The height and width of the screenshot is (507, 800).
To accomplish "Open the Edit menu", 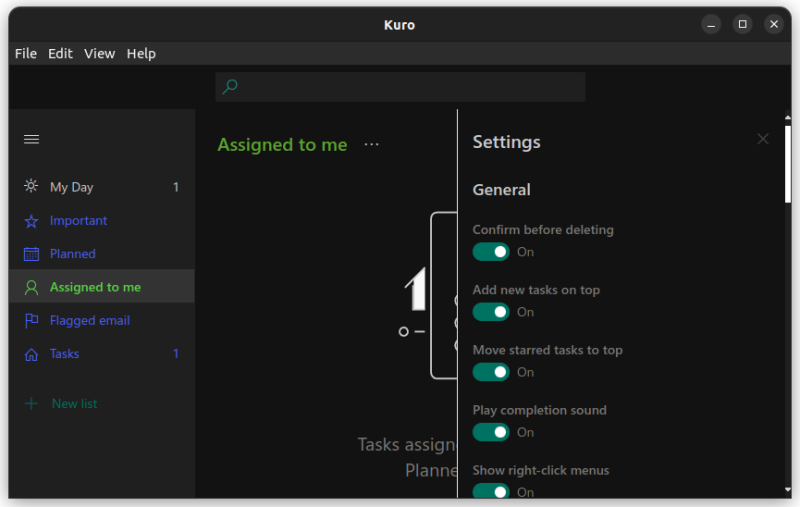I will [60, 54].
